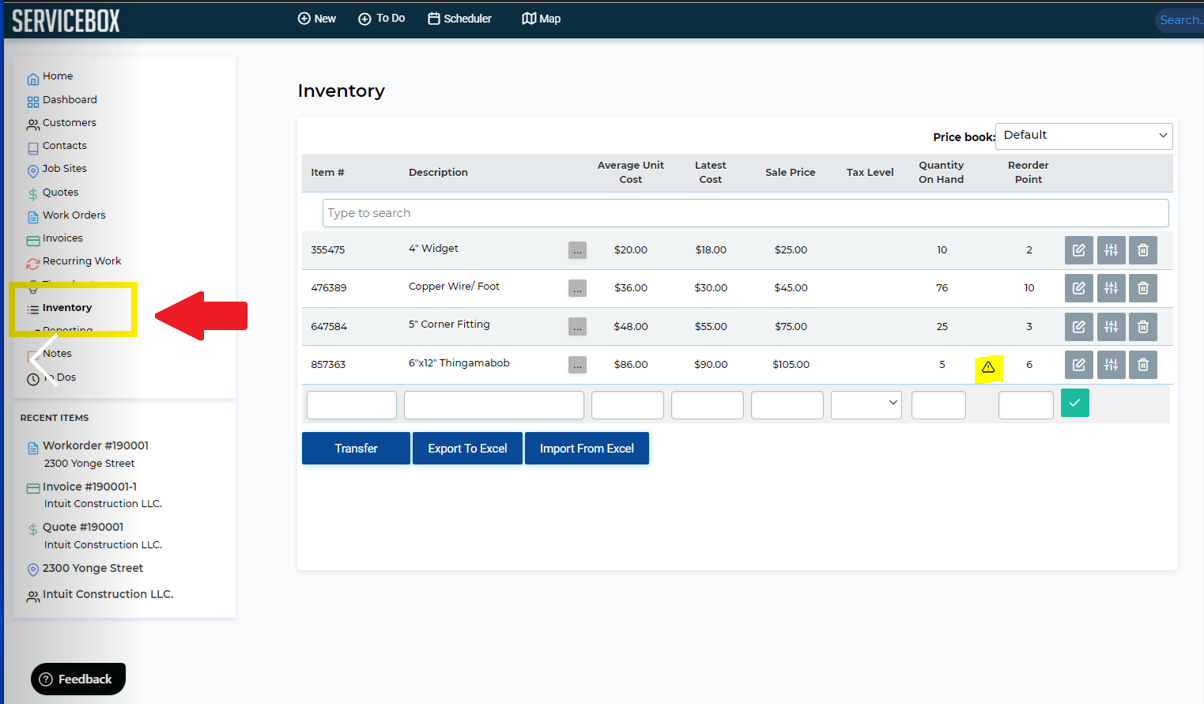Click the Feedback button
Viewport: 1204px width, 704px height.
(x=78, y=679)
